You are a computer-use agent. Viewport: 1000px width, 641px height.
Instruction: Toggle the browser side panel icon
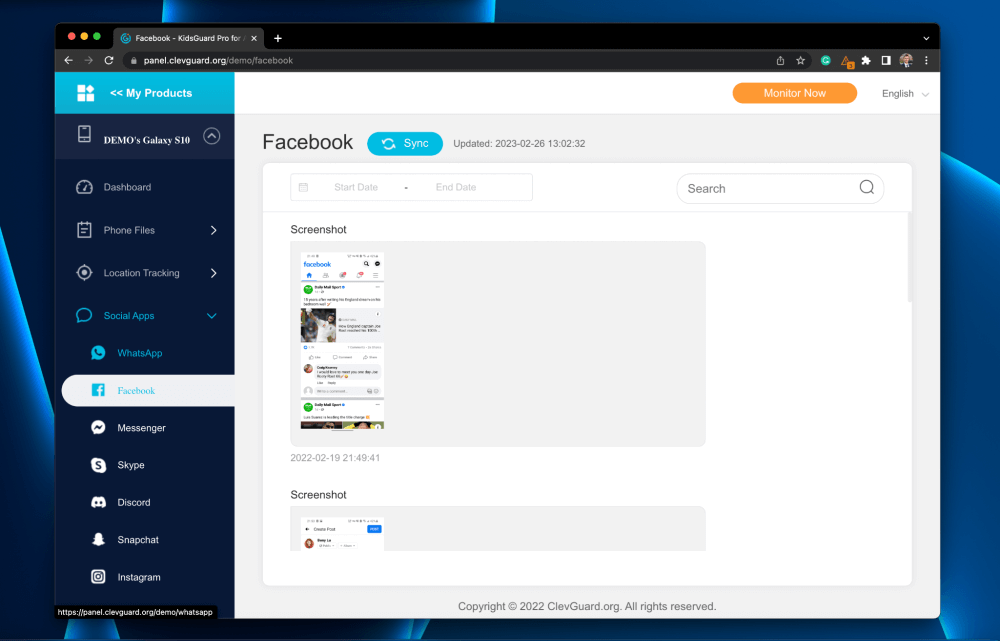(x=886, y=61)
